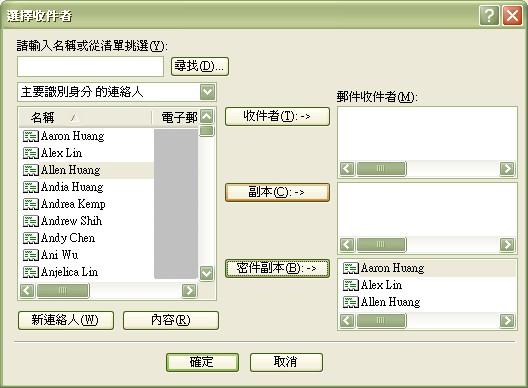Click the contact card icon beside Anjelica Lin
The image size is (528, 388).
(31, 272)
